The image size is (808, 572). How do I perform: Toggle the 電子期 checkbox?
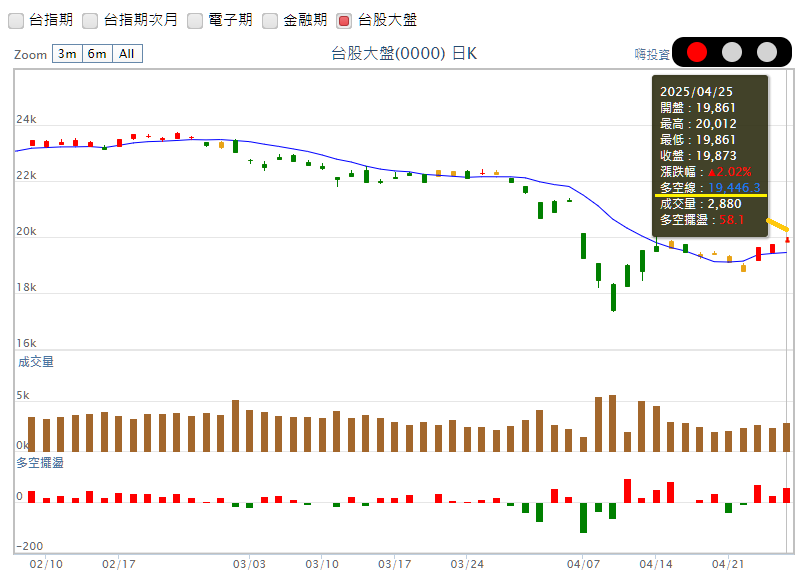(x=194, y=20)
